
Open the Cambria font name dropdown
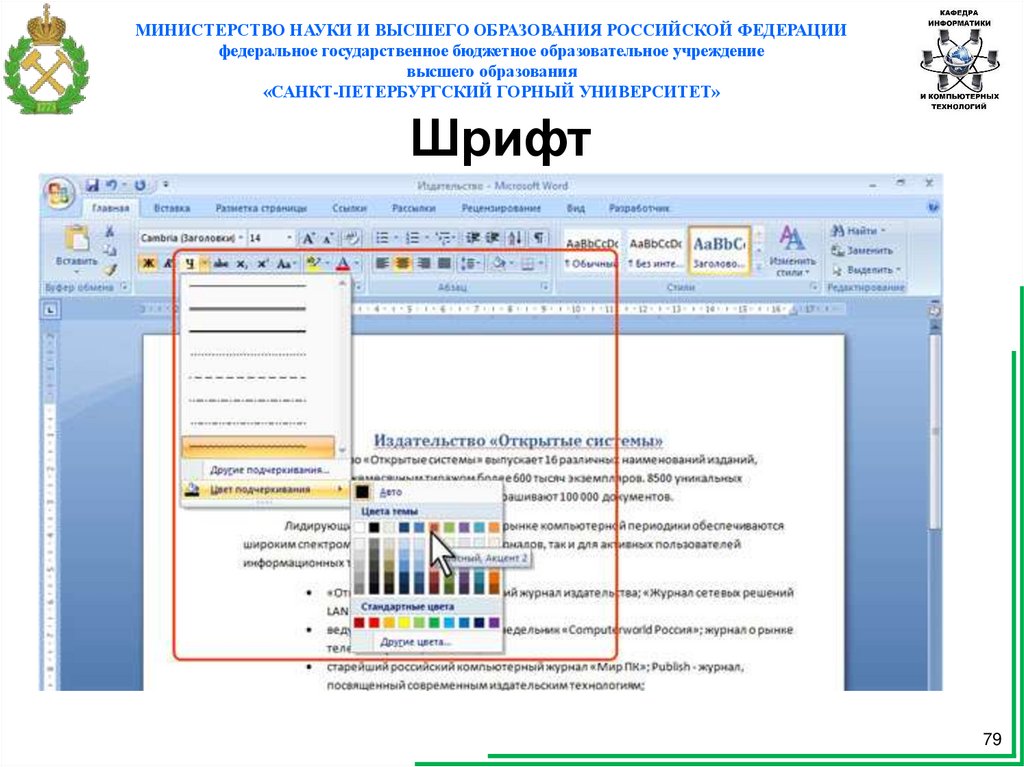pyautogui.click(x=241, y=238)
